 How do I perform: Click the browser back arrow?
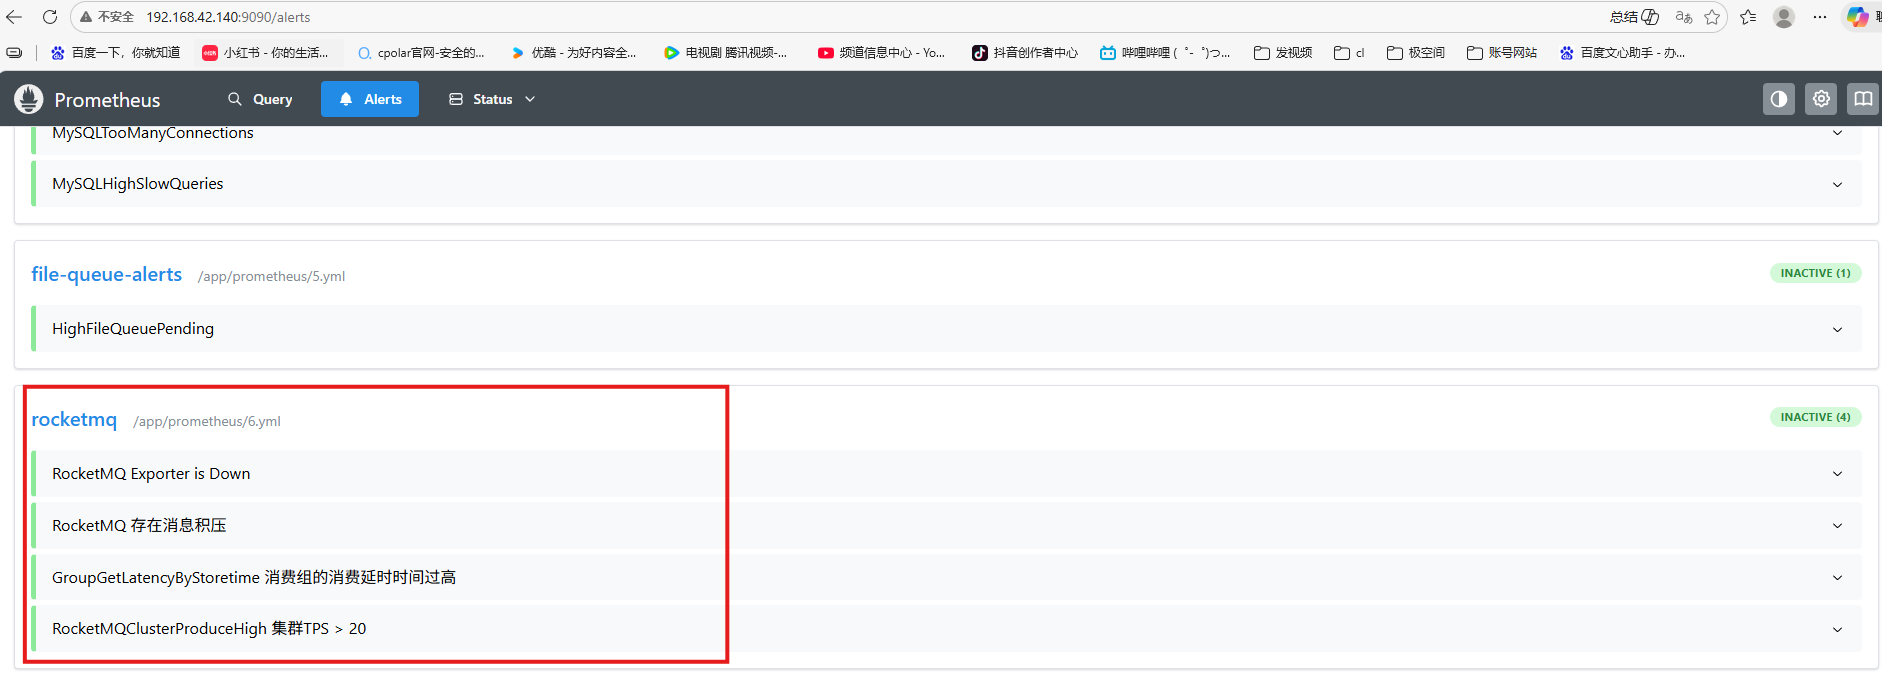14,17
